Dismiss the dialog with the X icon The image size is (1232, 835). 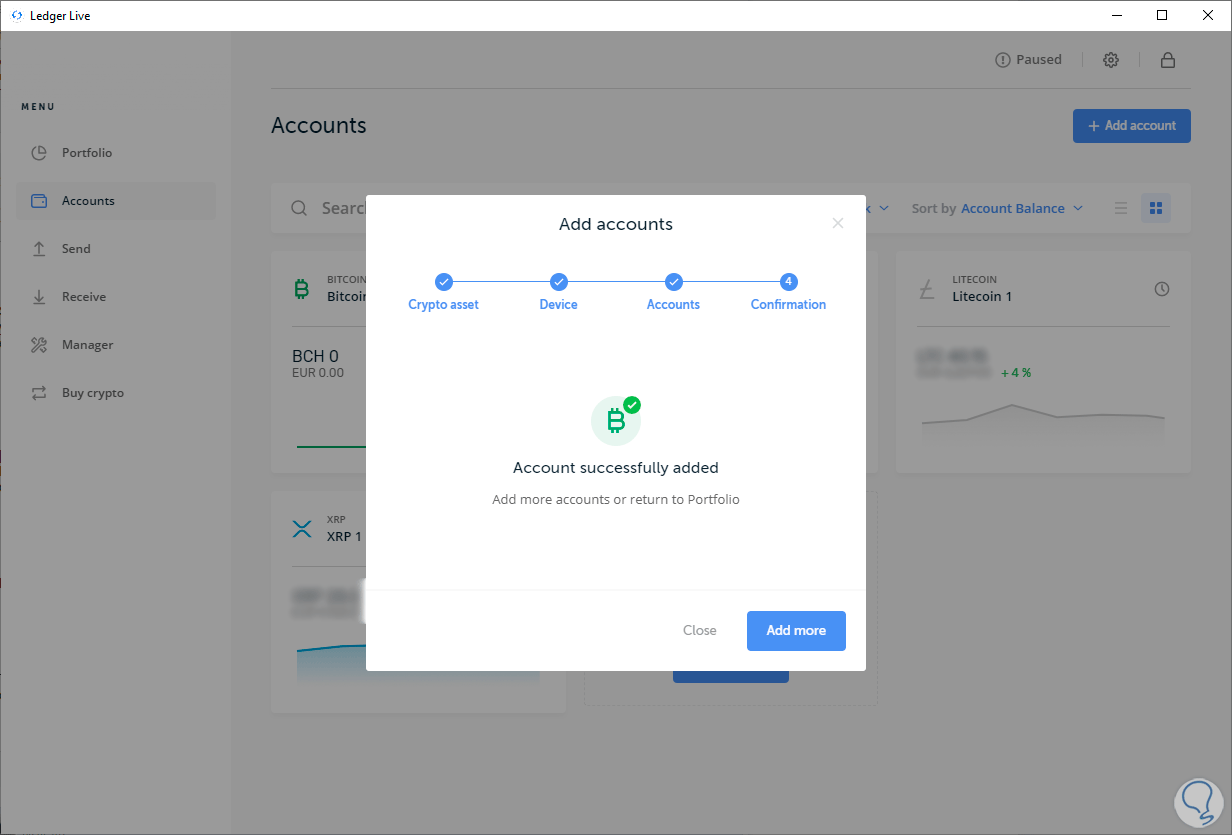click(838, 223)
